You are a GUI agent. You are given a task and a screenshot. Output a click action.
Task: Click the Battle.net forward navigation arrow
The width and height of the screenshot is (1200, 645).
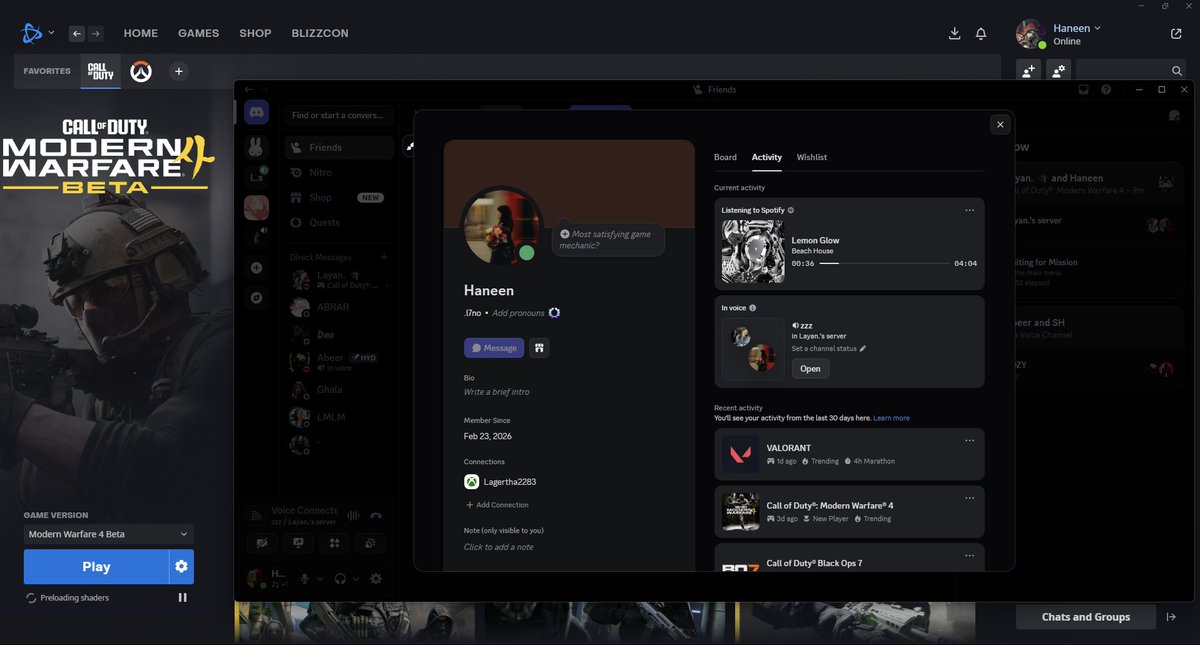[x=95, y=33]
